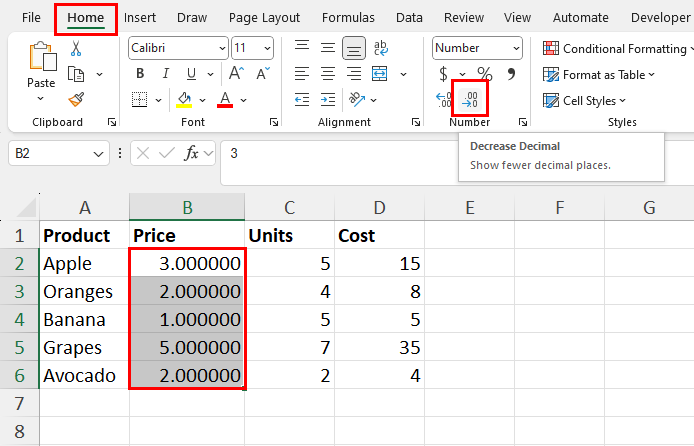Open Insert Function fx dialog

191,154
